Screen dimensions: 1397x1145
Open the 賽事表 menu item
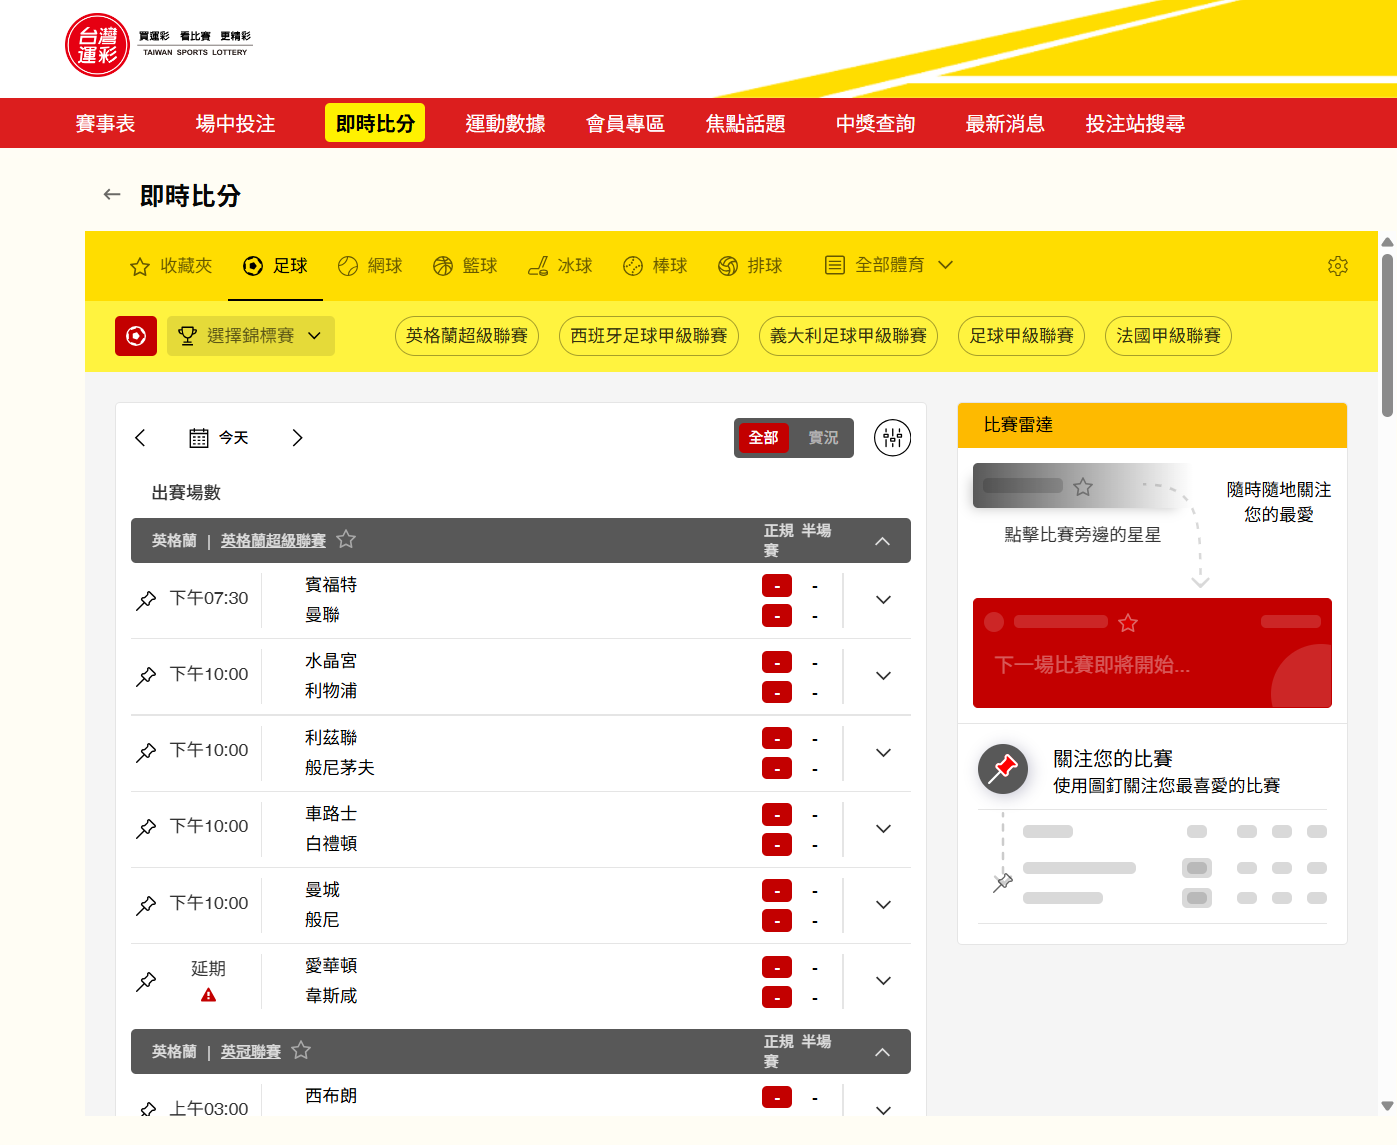tap(105, 124)
